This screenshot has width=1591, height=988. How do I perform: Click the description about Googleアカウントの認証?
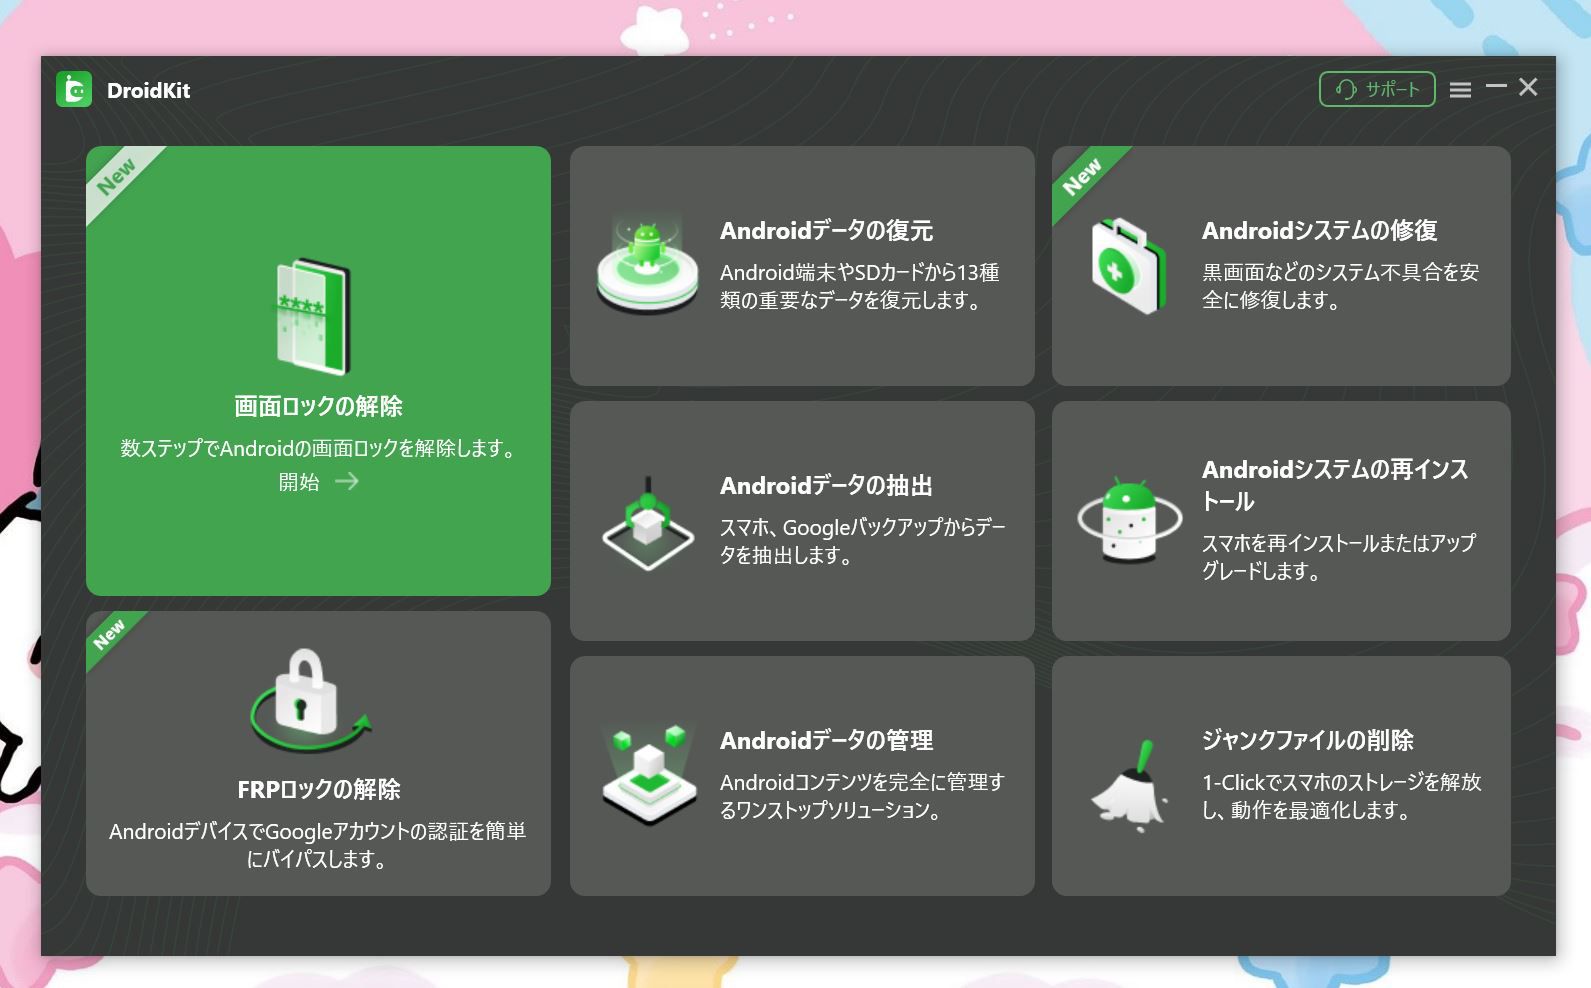[318, 845]
